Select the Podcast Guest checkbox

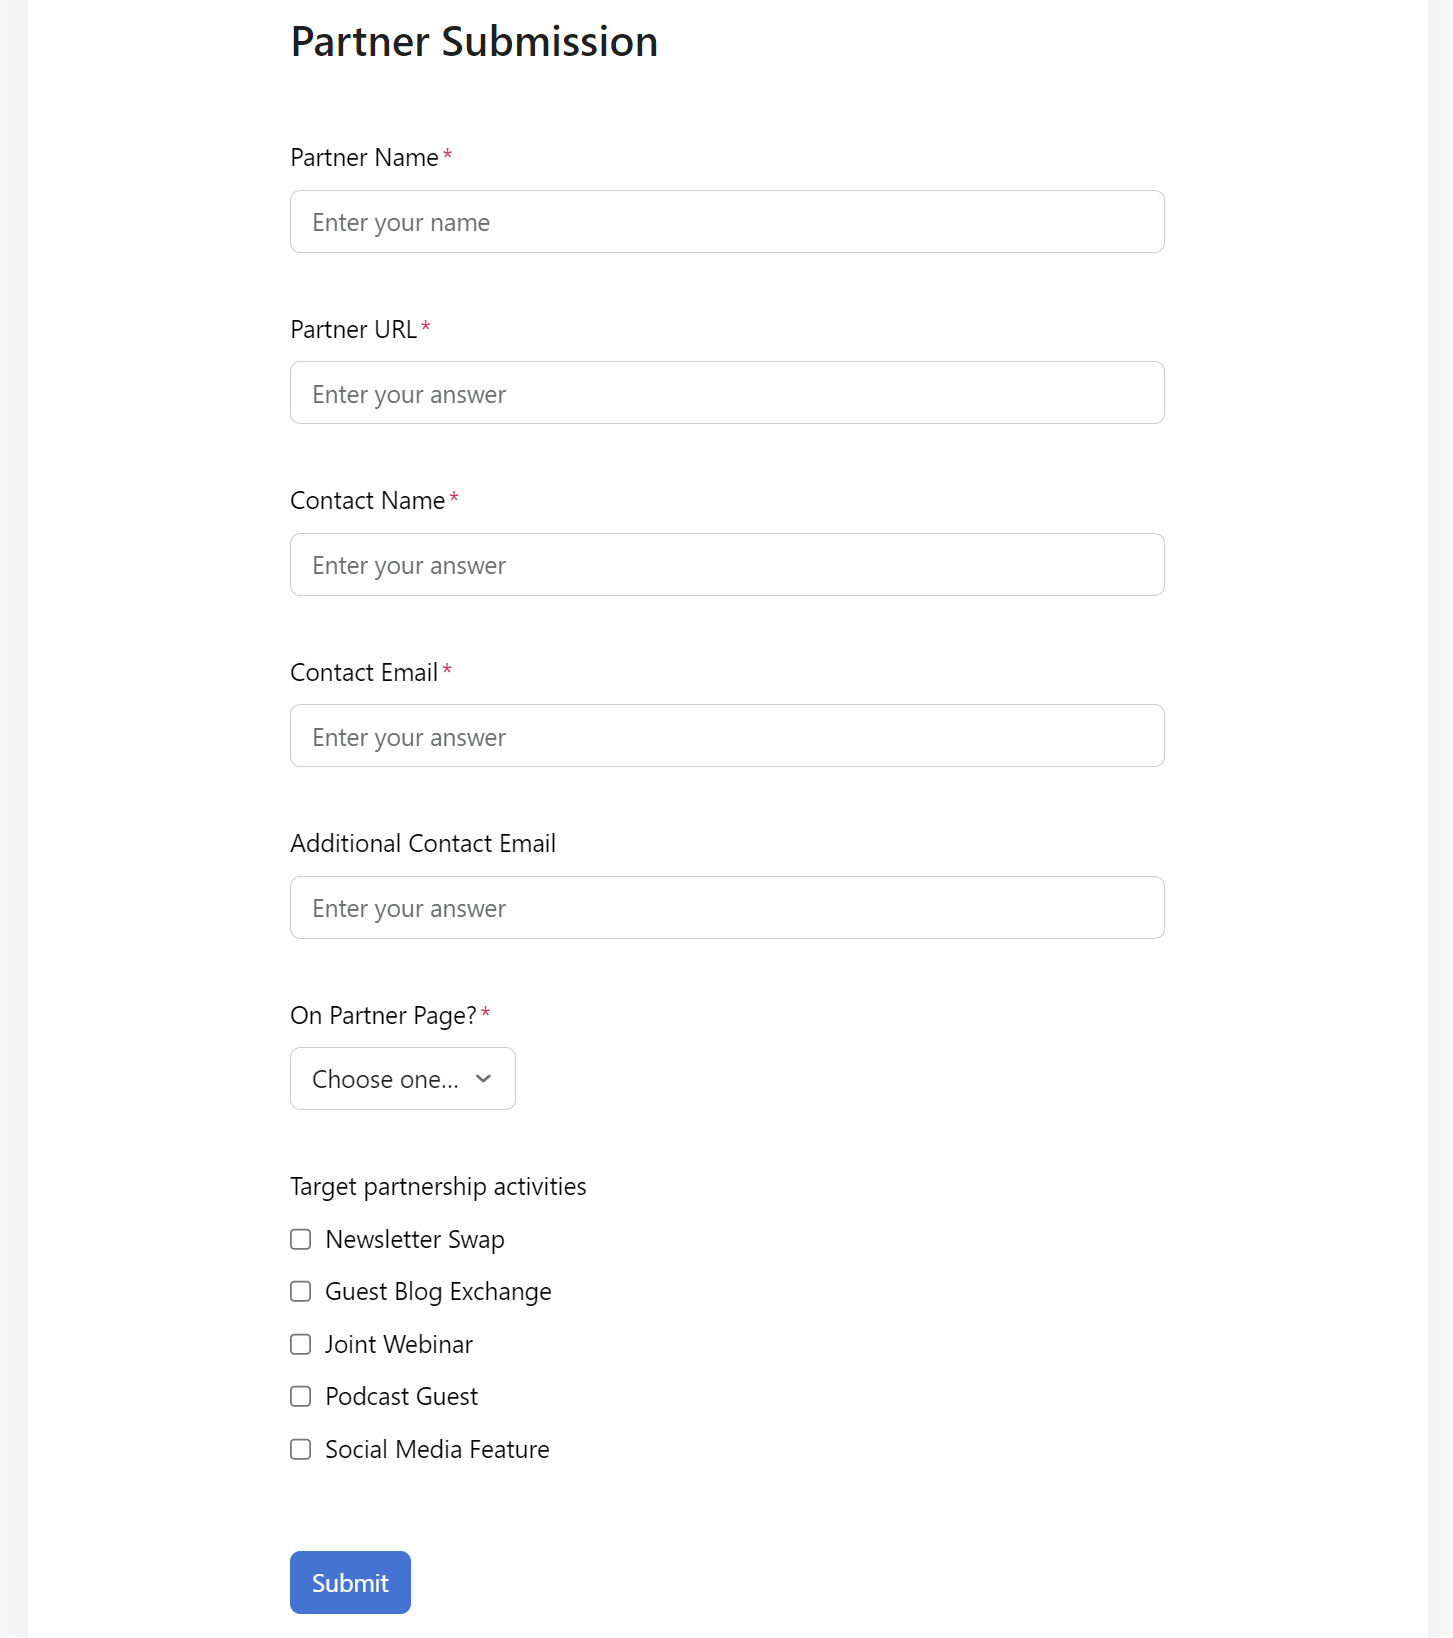[x=301, y=1397]
